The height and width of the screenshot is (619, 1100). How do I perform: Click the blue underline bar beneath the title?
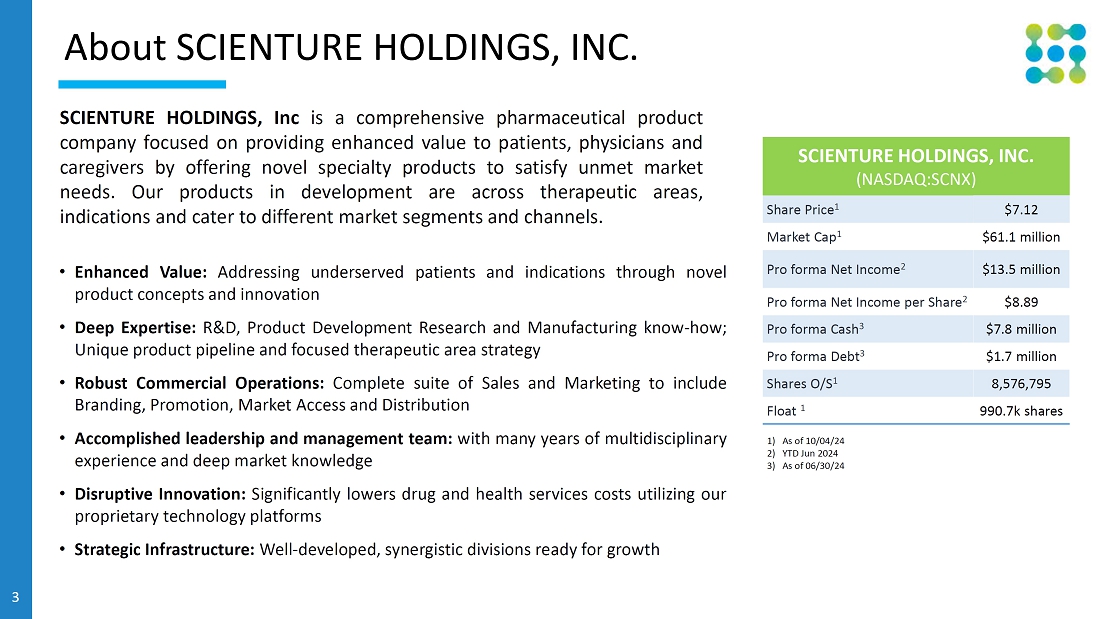pyautogui.click(x=142, y=85)
